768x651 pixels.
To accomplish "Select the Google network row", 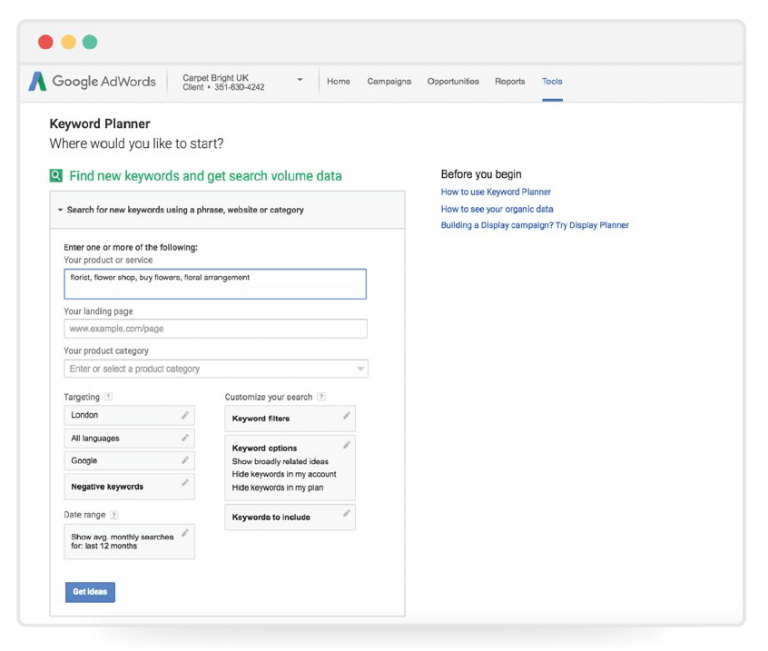I will 129,460.
